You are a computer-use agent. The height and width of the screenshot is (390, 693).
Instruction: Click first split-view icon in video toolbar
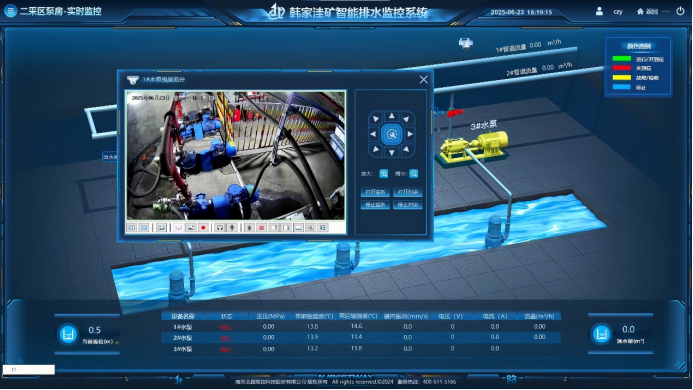[132, 228]
